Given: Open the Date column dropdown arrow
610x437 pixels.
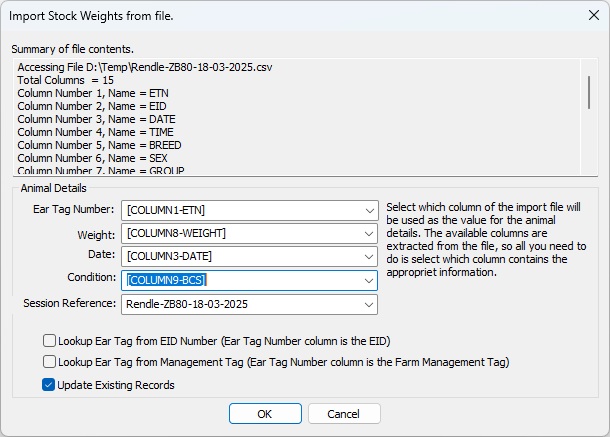Looking at the screenshot, I should click(x=369, y=256).
